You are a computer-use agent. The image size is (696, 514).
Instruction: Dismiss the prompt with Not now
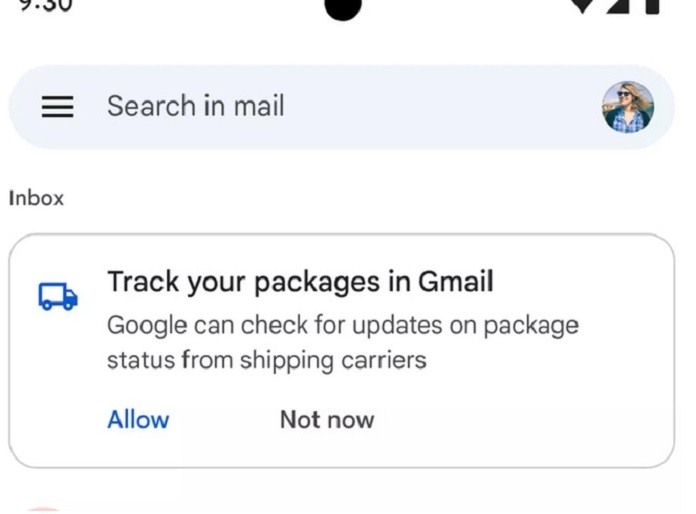[x=327, y=419]
